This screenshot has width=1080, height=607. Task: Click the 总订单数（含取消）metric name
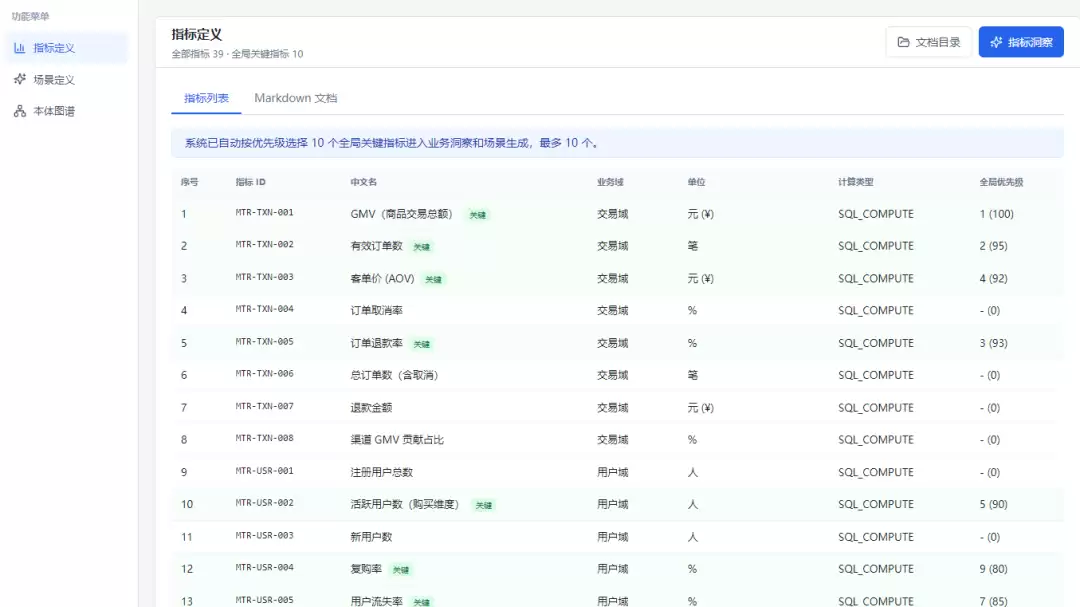click(395, 375)
